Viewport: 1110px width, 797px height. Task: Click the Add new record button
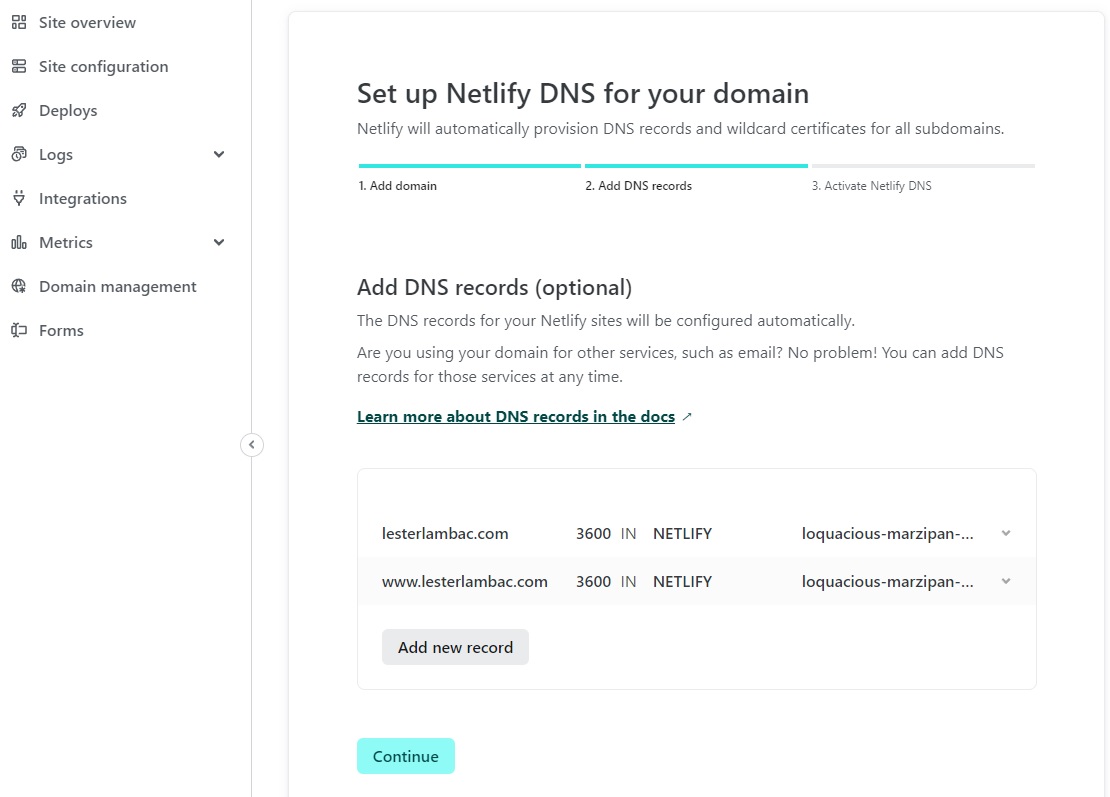pyautogui.click(x=455, y=647)
